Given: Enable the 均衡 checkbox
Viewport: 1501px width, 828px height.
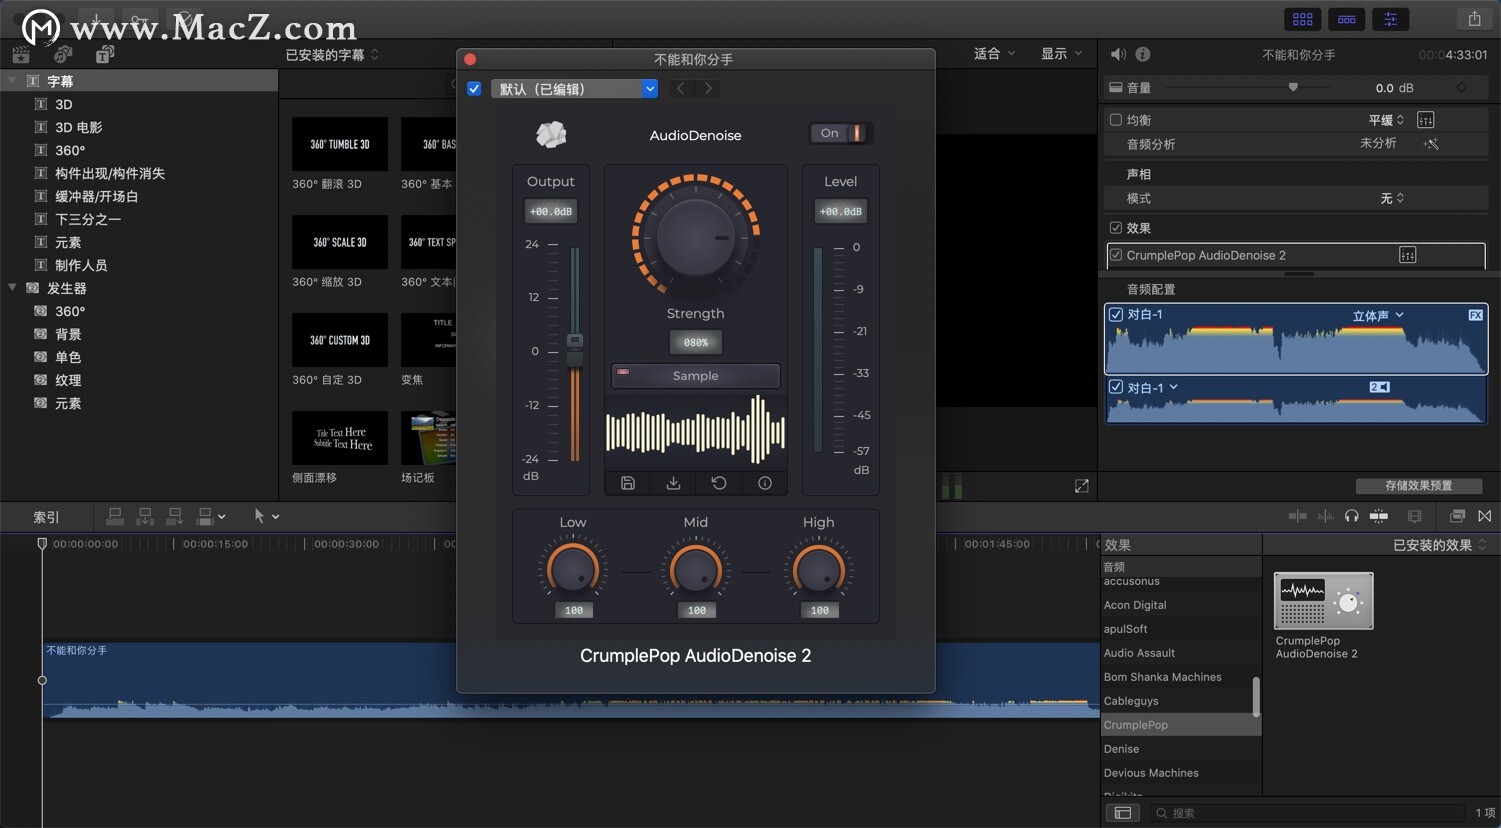Looking at the screenshot, I should tap(1116, 120).
